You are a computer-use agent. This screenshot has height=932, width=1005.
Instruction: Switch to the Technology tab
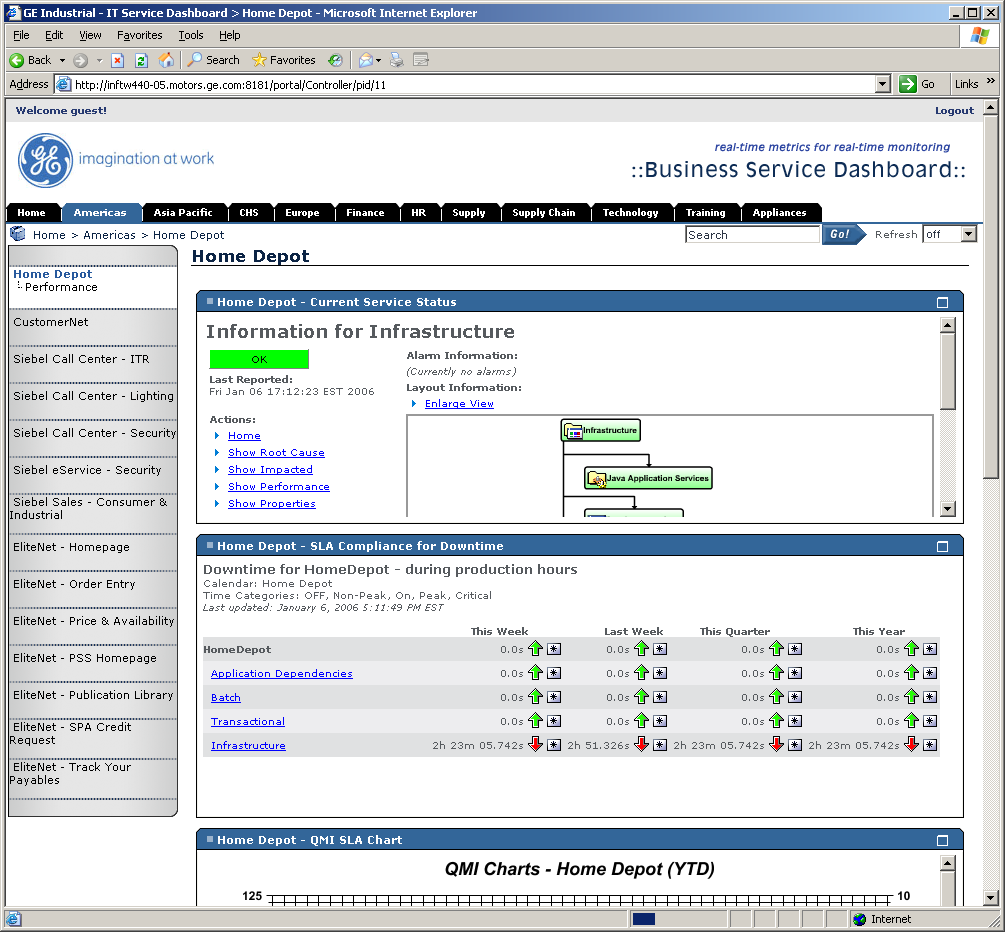point(630,213)
